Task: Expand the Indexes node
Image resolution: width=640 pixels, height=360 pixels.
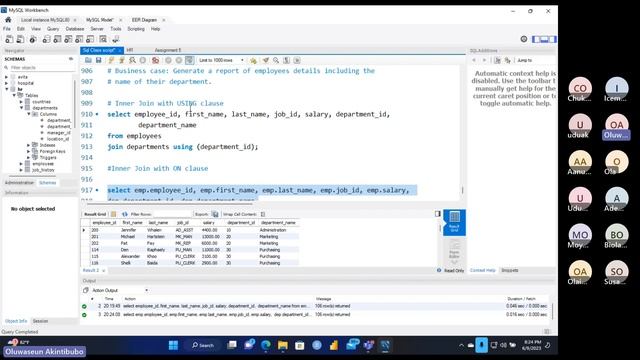Action: pos(29,145)
